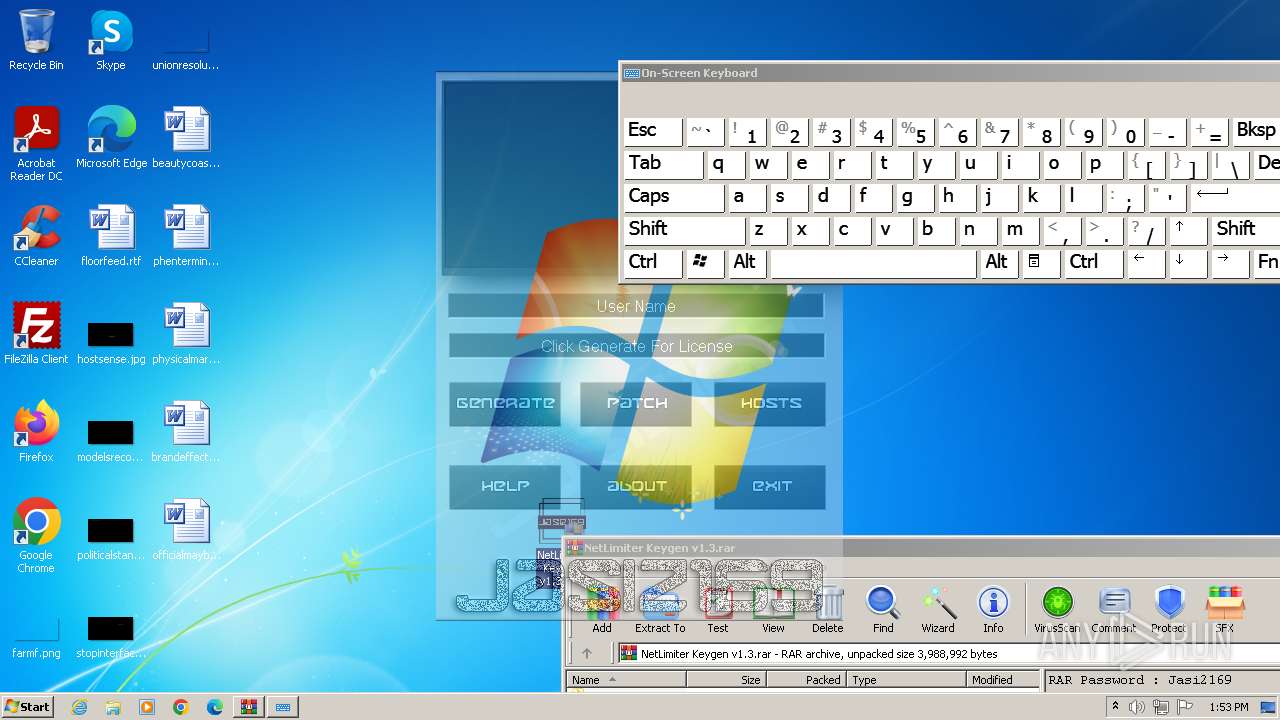1280x720 pixels.
Task: Click Action Center flag in system tray
Action: click(x=1185, y=707)
